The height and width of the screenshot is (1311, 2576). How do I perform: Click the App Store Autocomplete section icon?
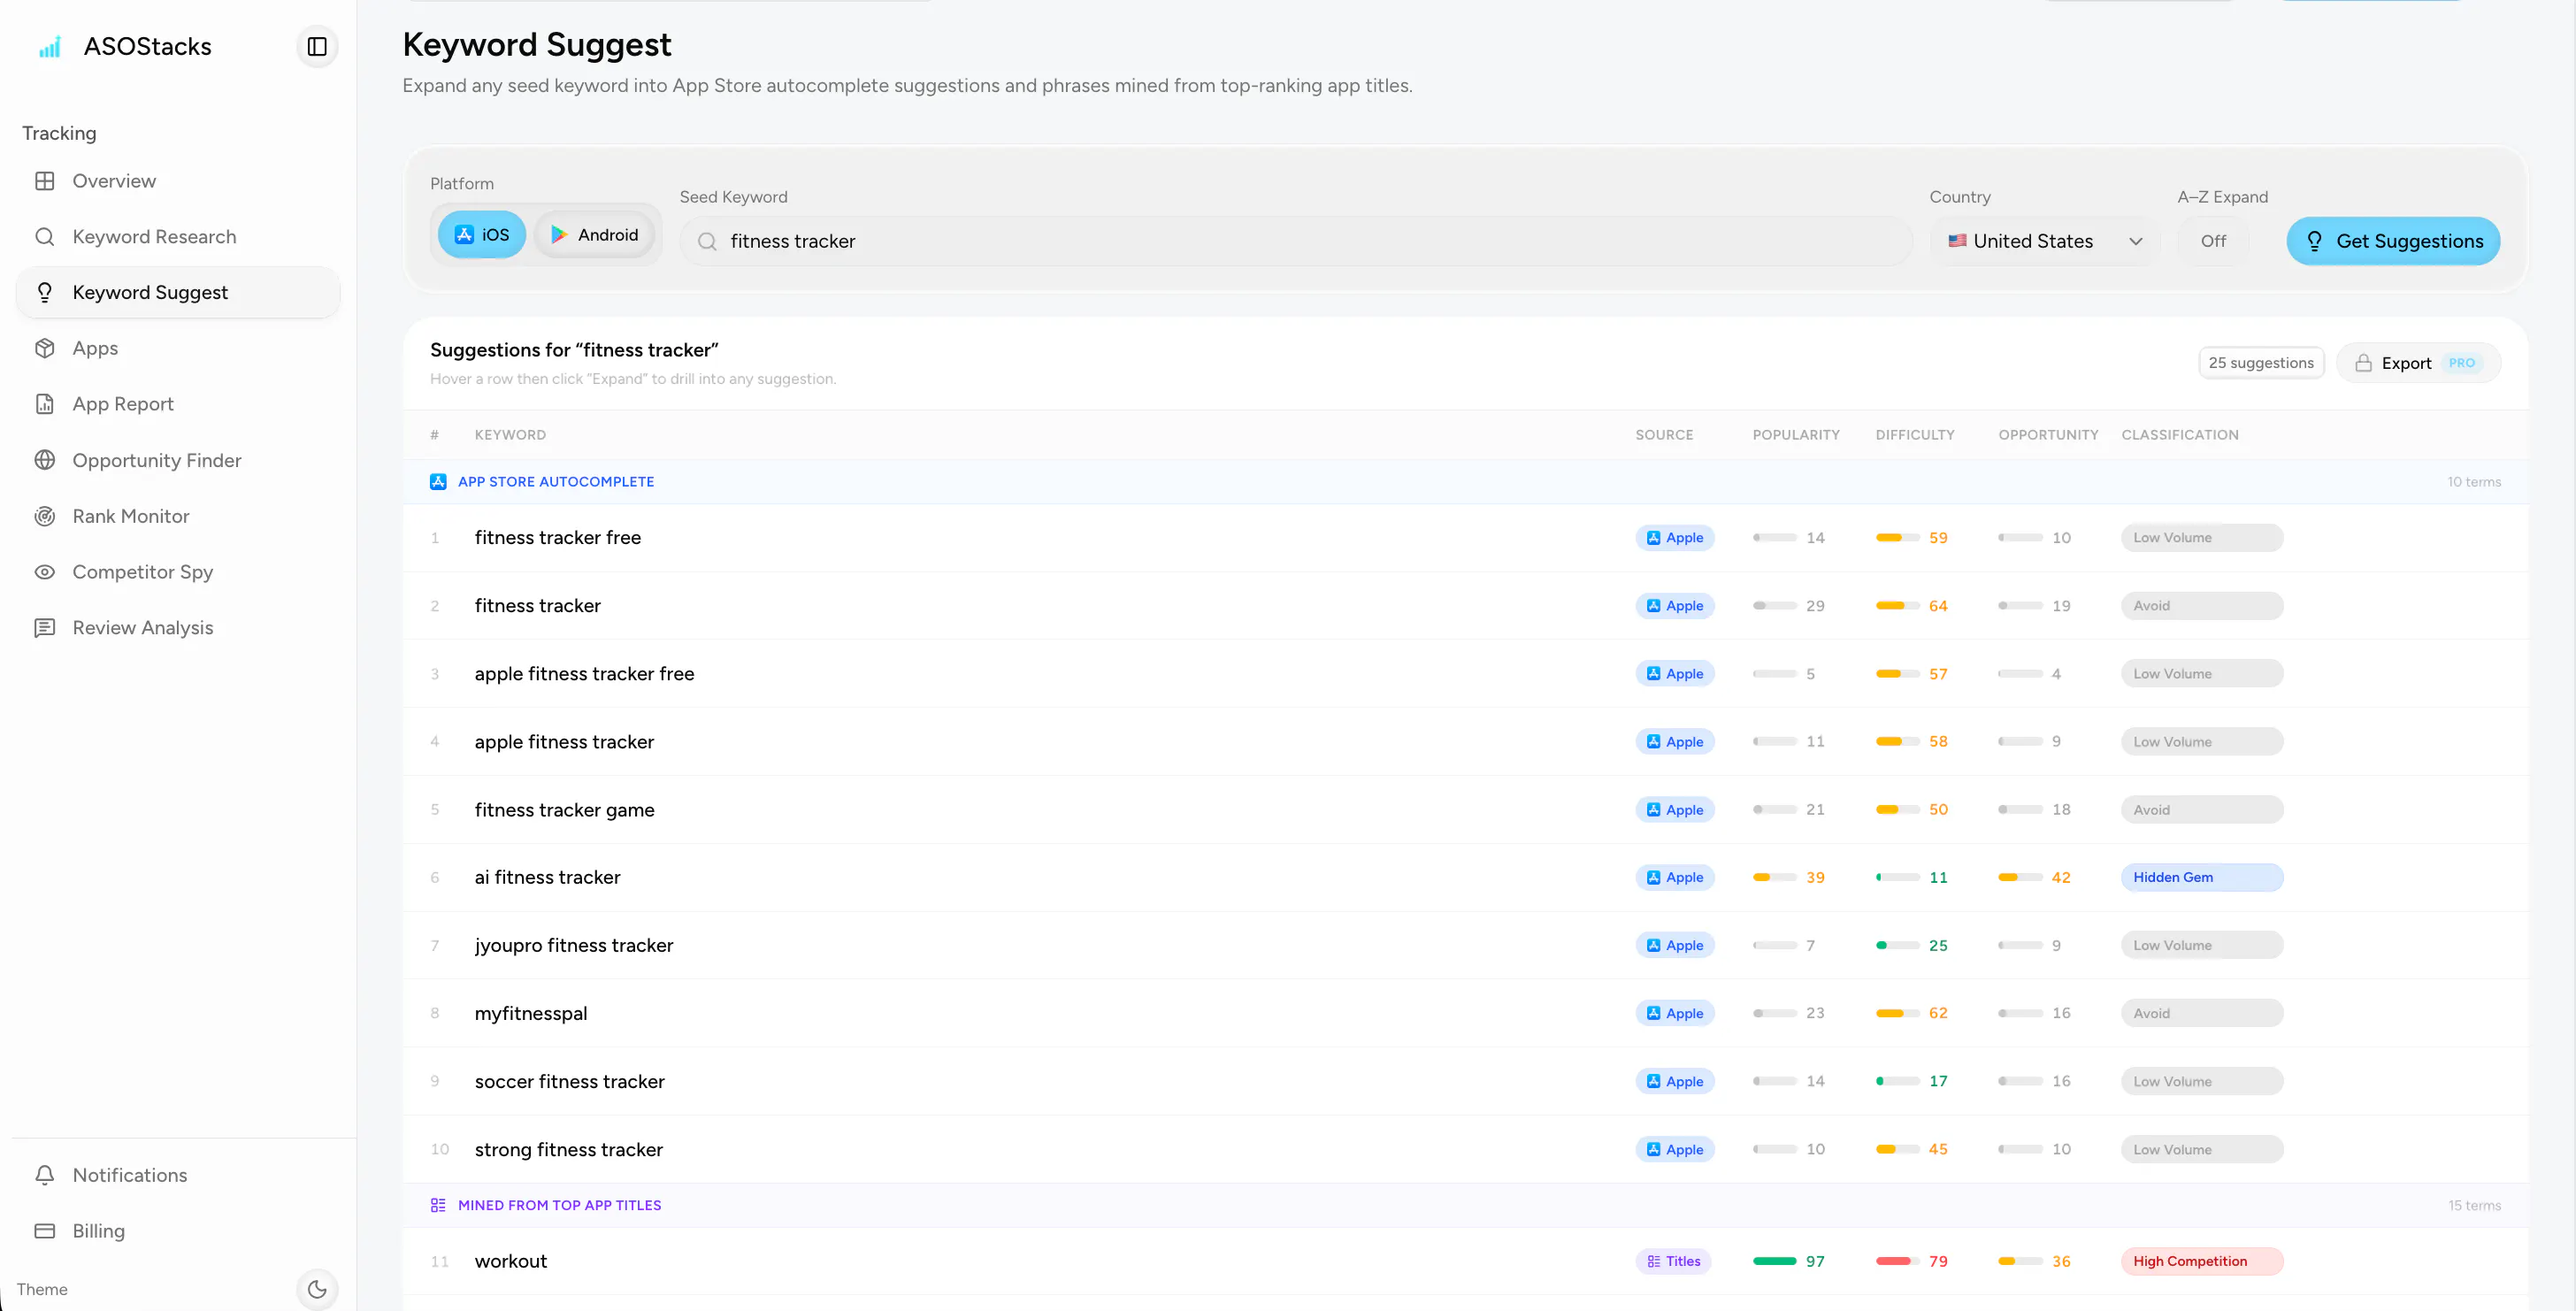point(438,482)
